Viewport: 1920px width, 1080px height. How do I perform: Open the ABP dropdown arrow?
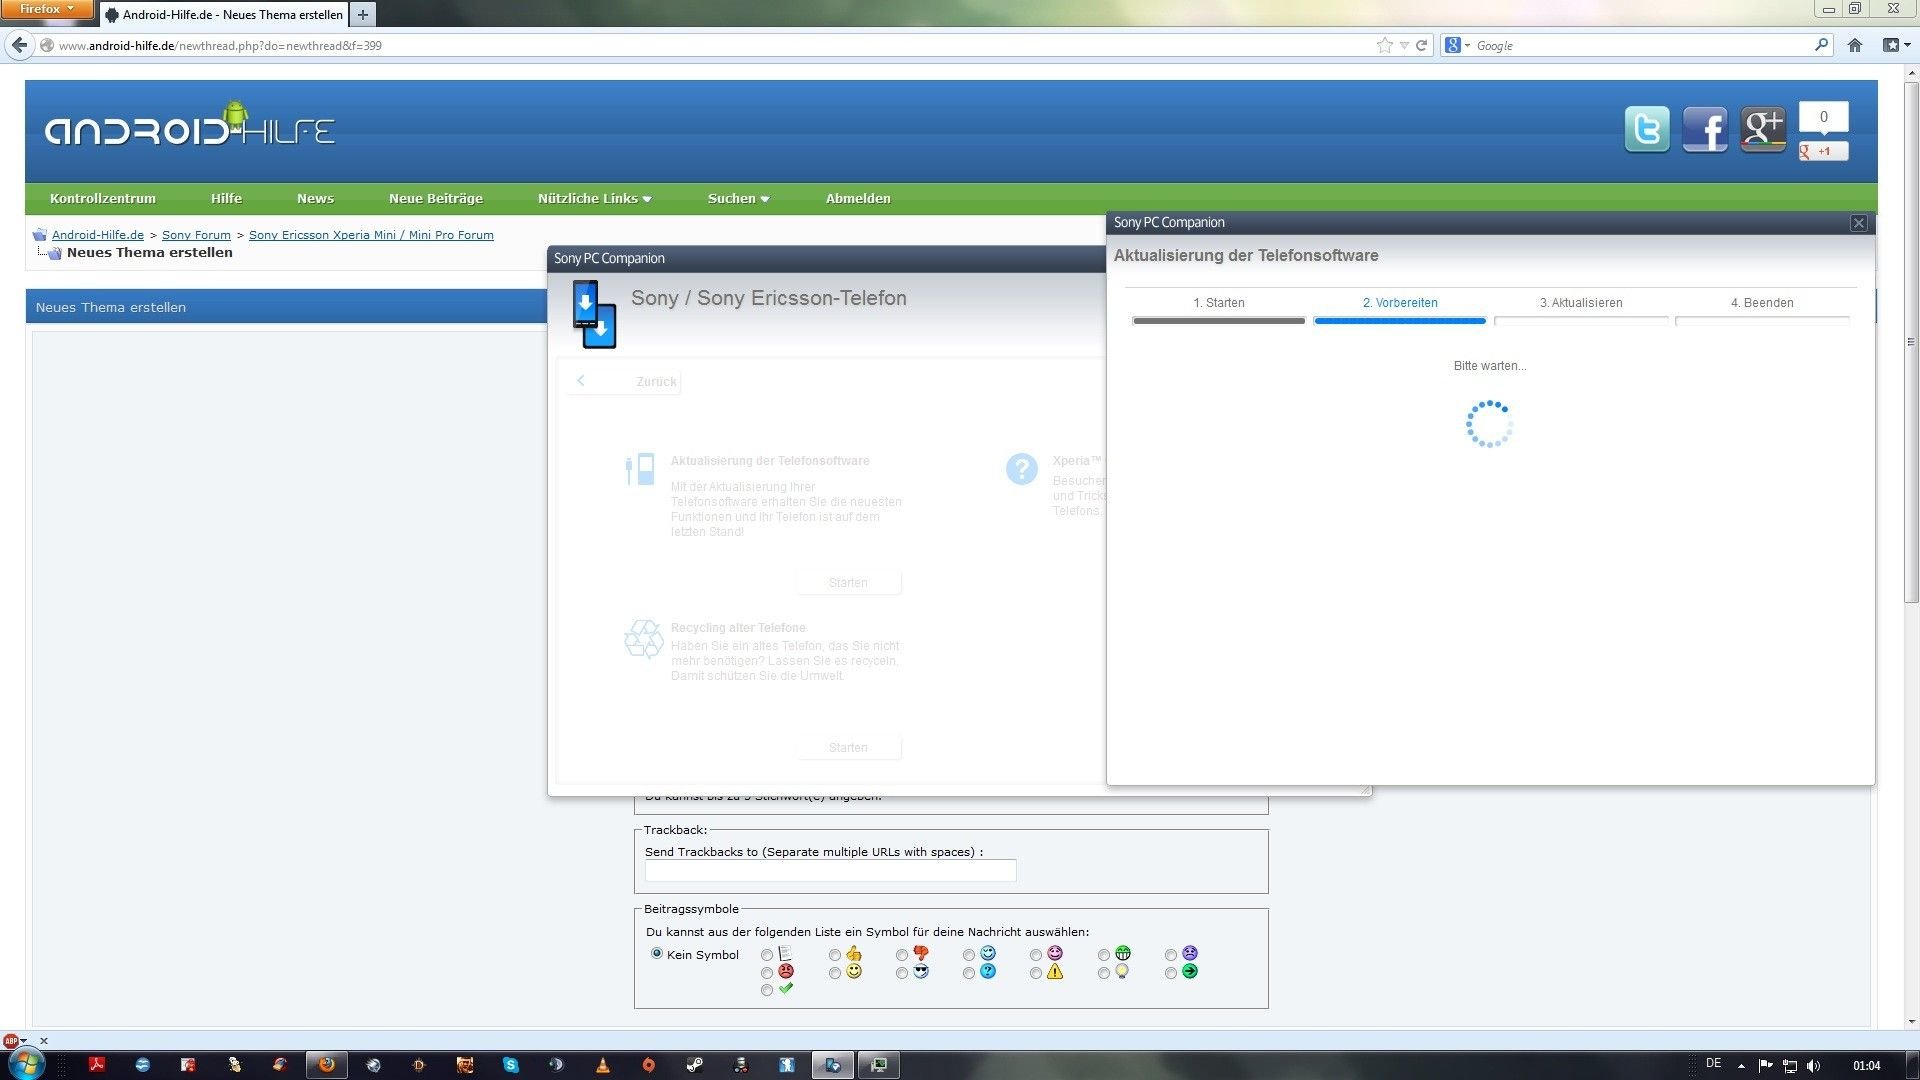tap(24, 1041)
